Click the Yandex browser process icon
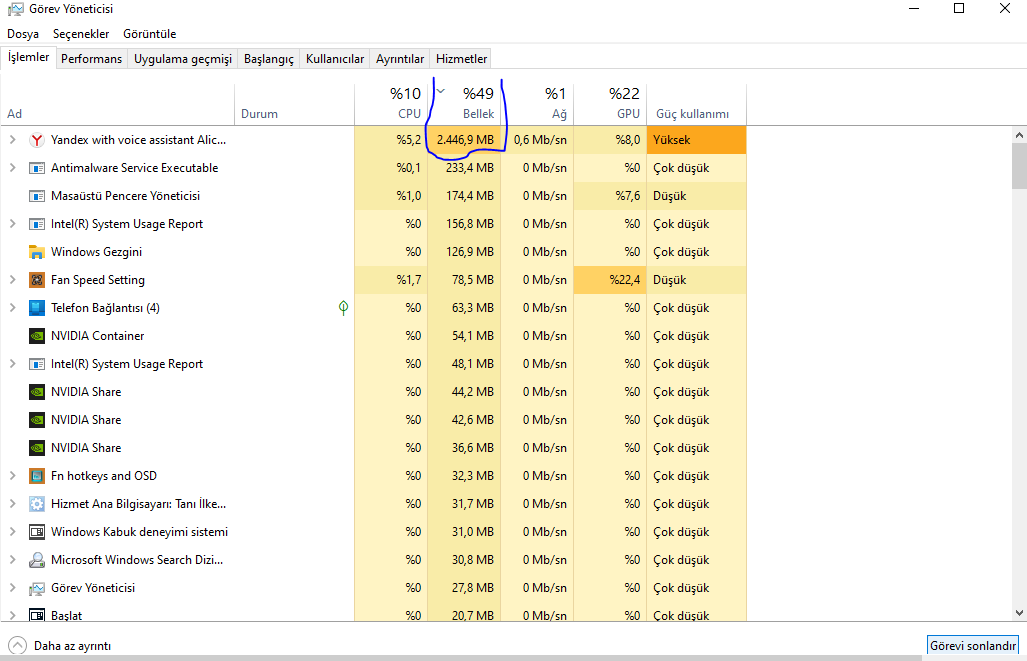The width and height of the screenshot is (1027, 661). [37, 140]
